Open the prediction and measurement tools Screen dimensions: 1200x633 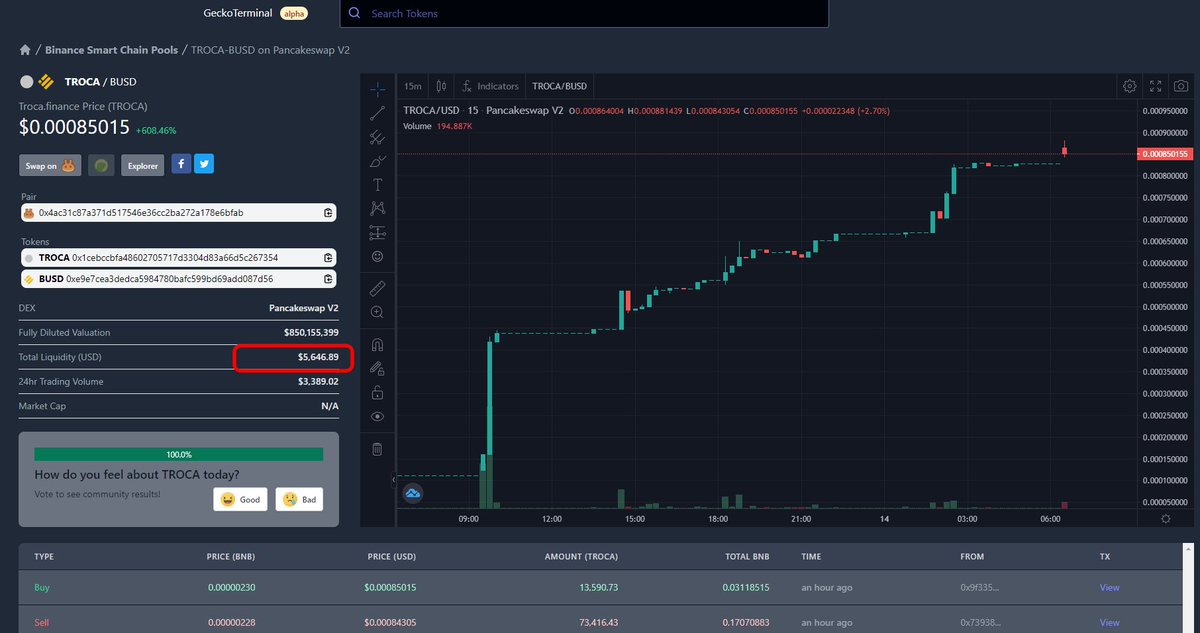pos(377,232)
